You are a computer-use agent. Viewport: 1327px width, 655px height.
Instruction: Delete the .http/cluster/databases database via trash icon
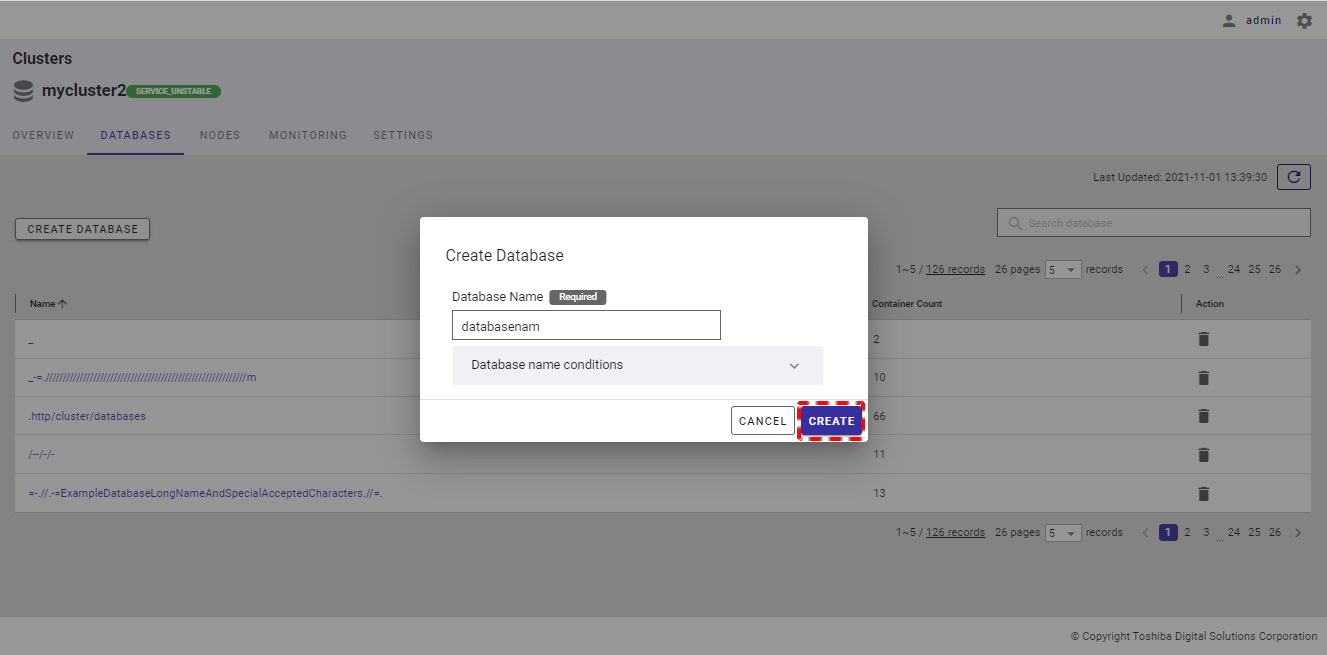[x=1203, y=416]
